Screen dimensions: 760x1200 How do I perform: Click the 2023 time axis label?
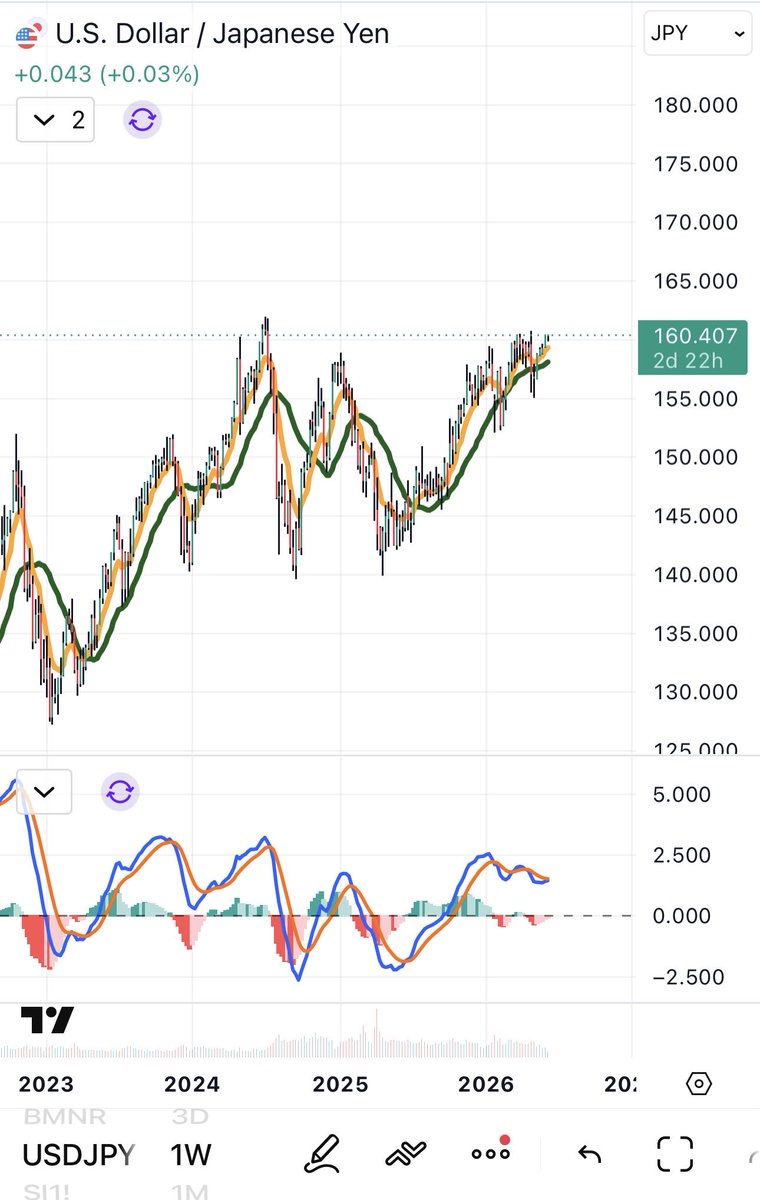46,1084
